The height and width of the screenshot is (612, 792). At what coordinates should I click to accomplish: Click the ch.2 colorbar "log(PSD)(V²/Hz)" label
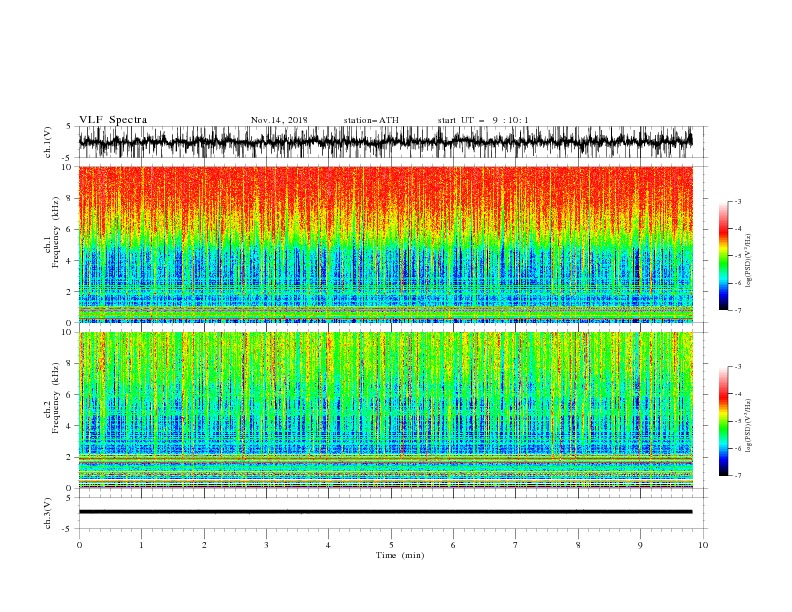(749, 426)
